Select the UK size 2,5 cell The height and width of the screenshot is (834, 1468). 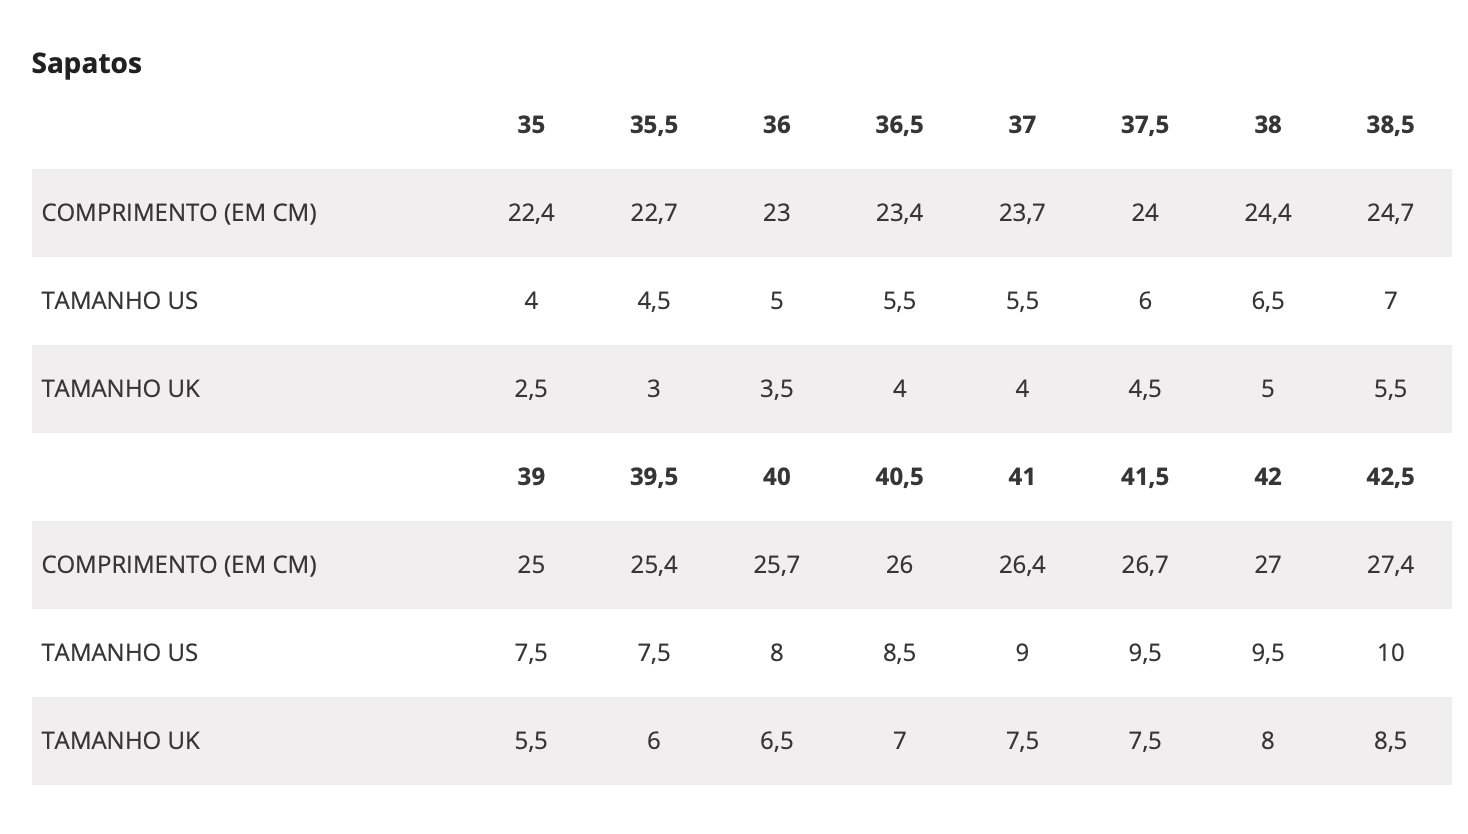click(x=531, y=389)
